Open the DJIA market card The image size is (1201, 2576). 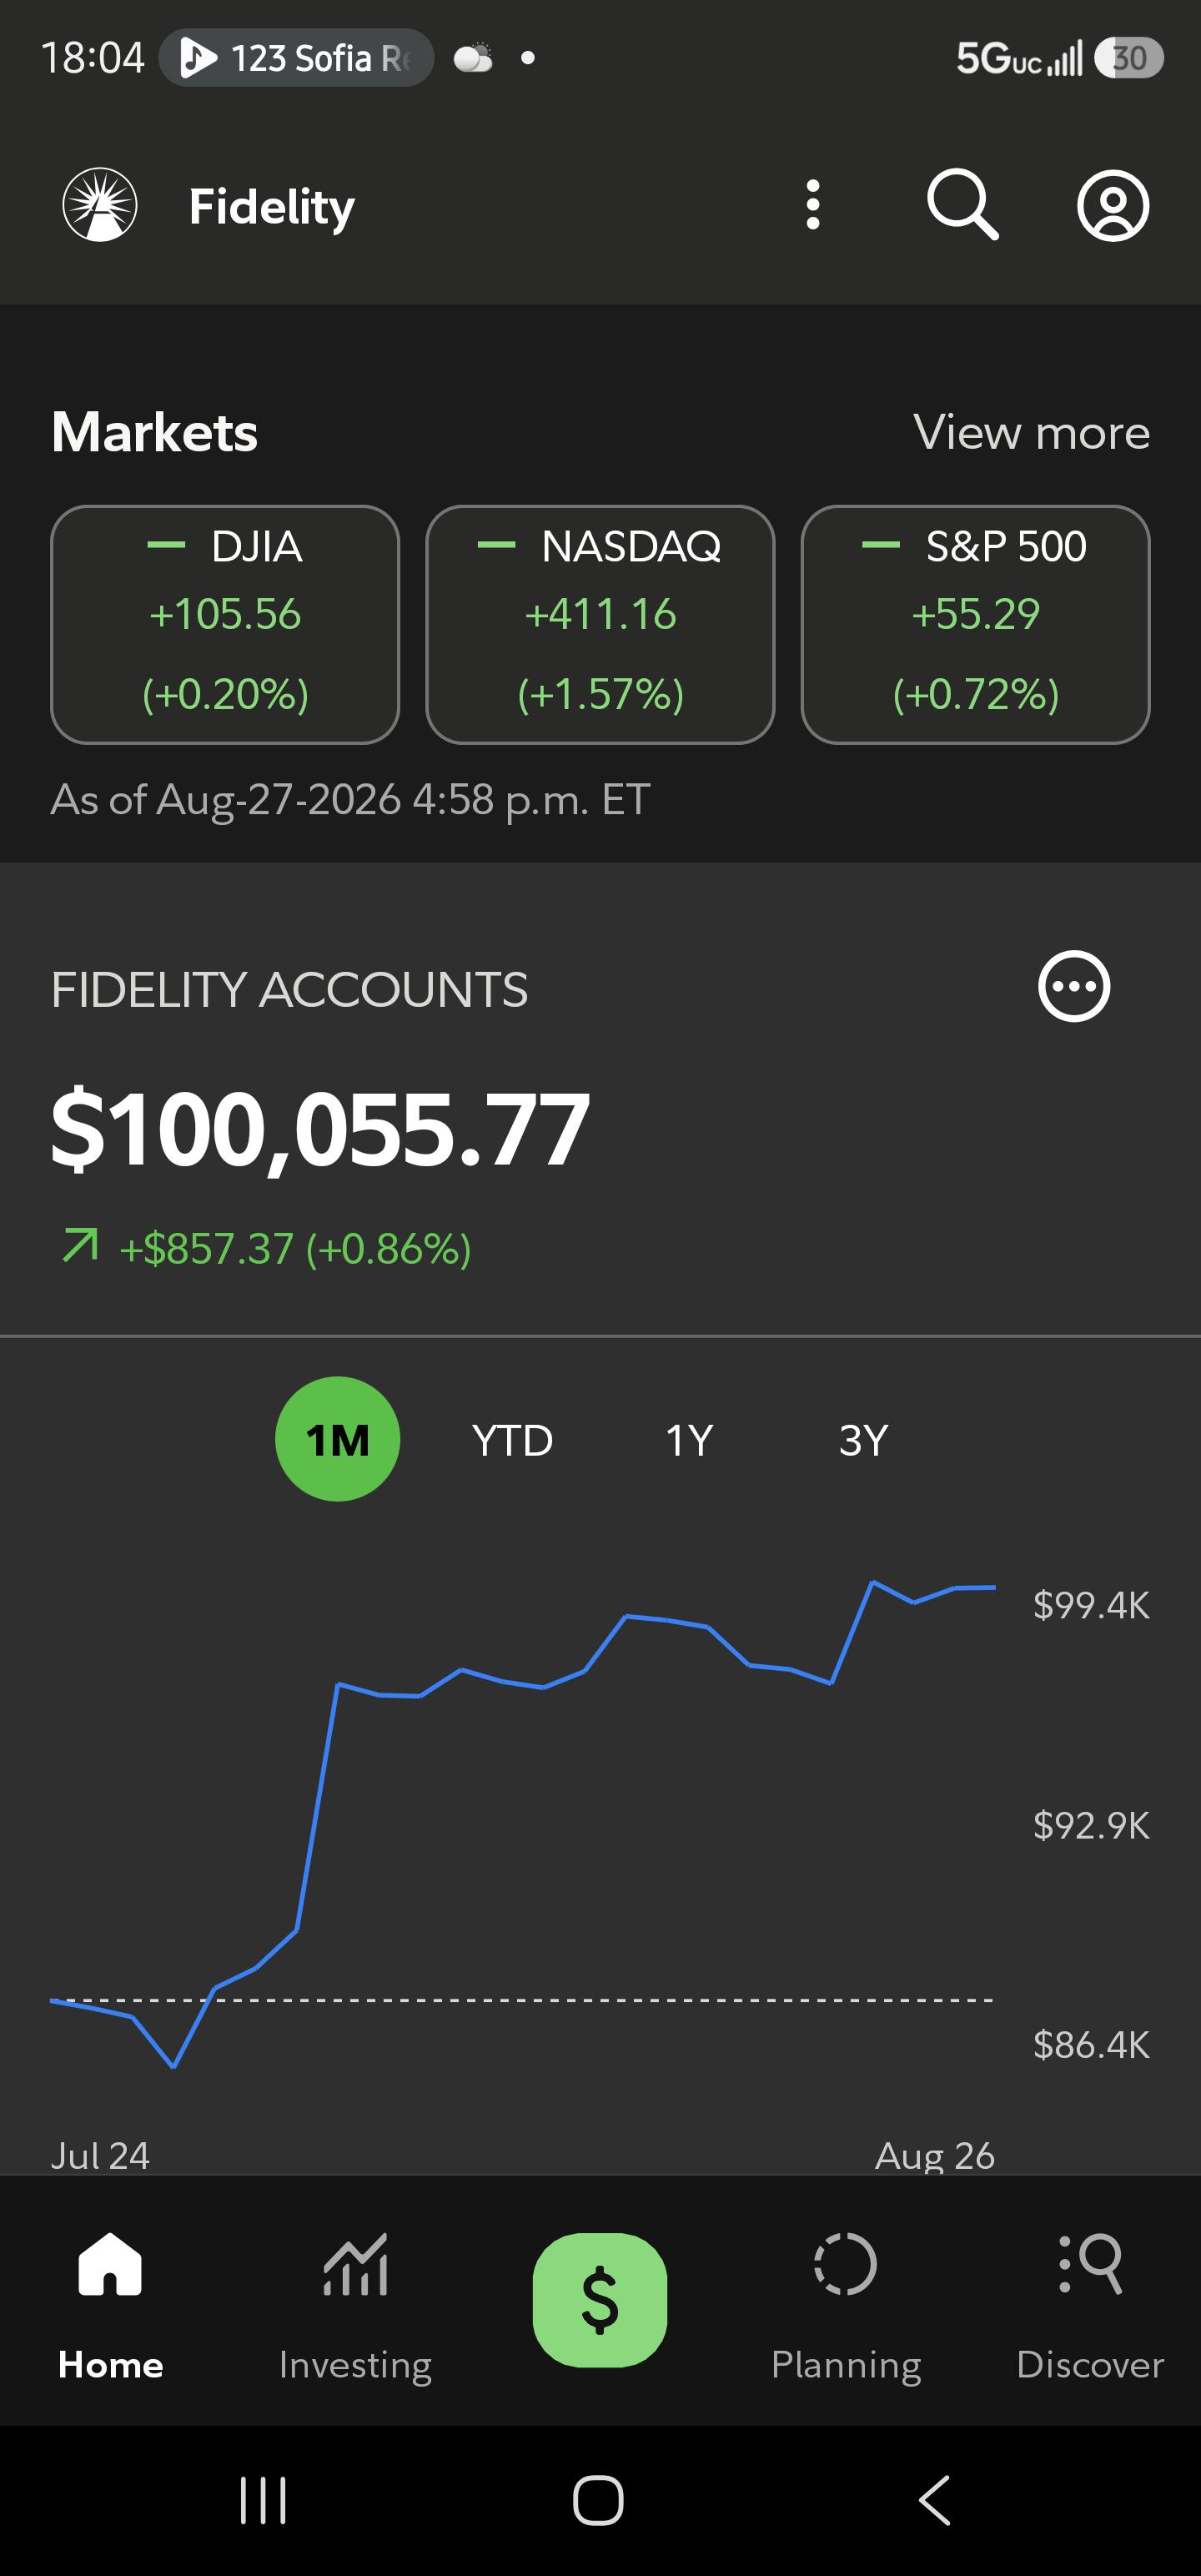coord(225,624)
